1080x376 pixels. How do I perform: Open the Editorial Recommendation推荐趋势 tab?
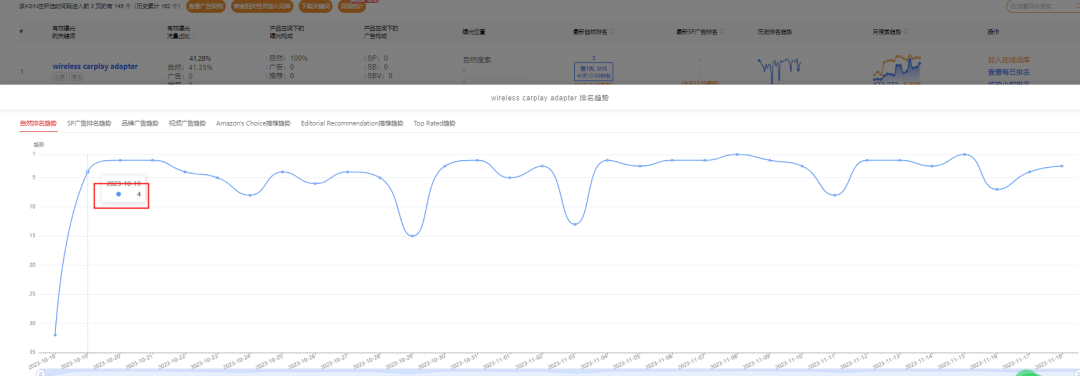pos(352,123)
